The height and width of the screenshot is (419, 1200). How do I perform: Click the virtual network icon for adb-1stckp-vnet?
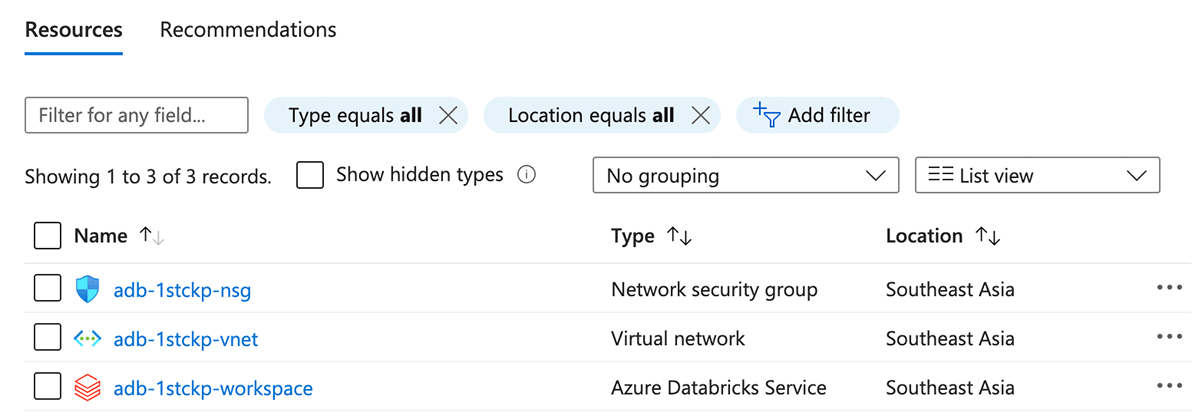[88, 339]
